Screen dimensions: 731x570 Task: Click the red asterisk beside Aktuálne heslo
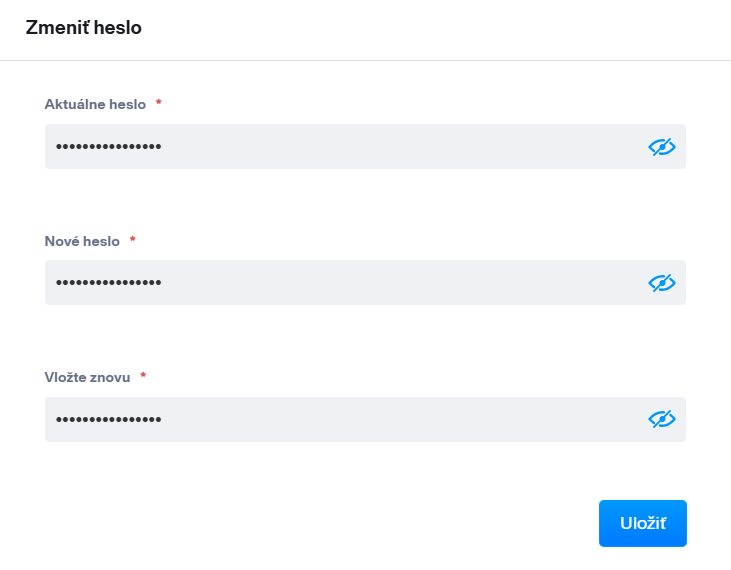pos(159,104)
